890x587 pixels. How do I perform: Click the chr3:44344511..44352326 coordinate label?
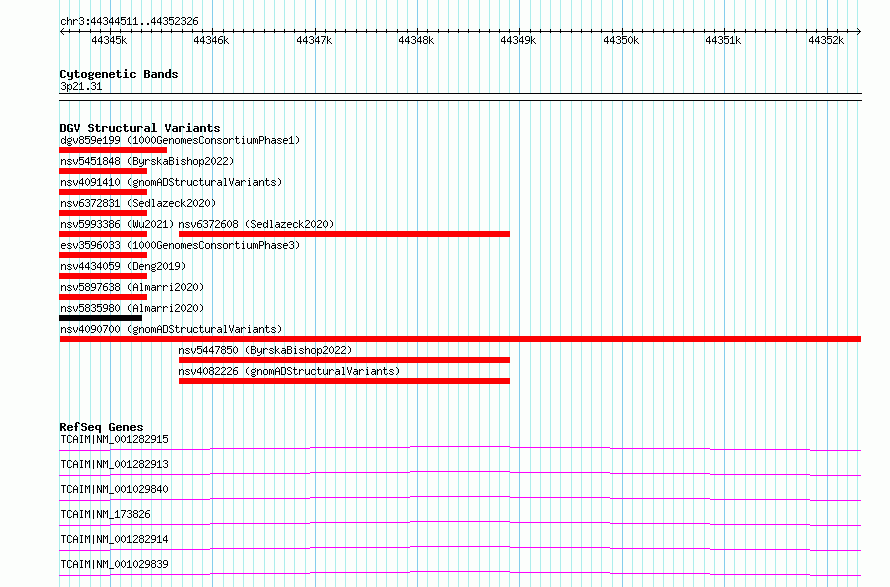click(x=129, y=22)
